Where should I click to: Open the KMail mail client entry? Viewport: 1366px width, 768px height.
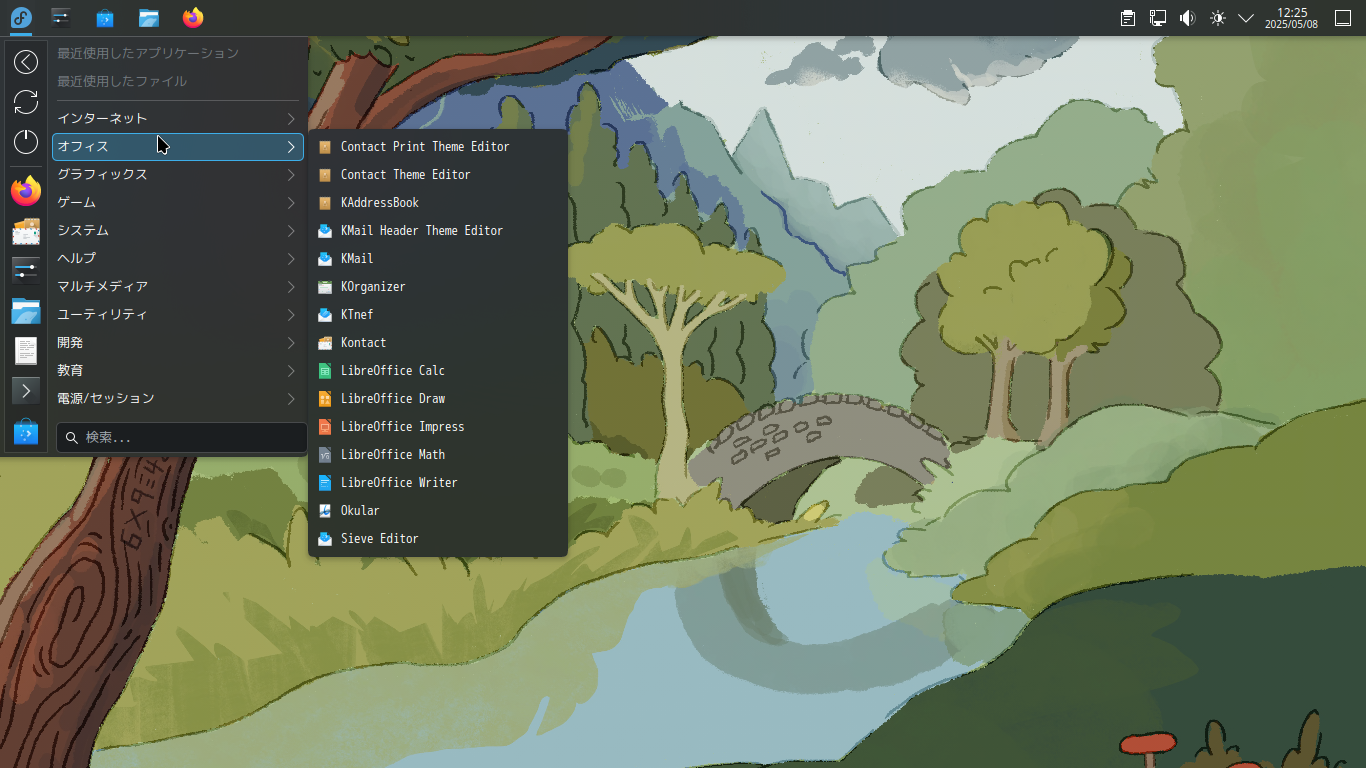pos(438,259)
